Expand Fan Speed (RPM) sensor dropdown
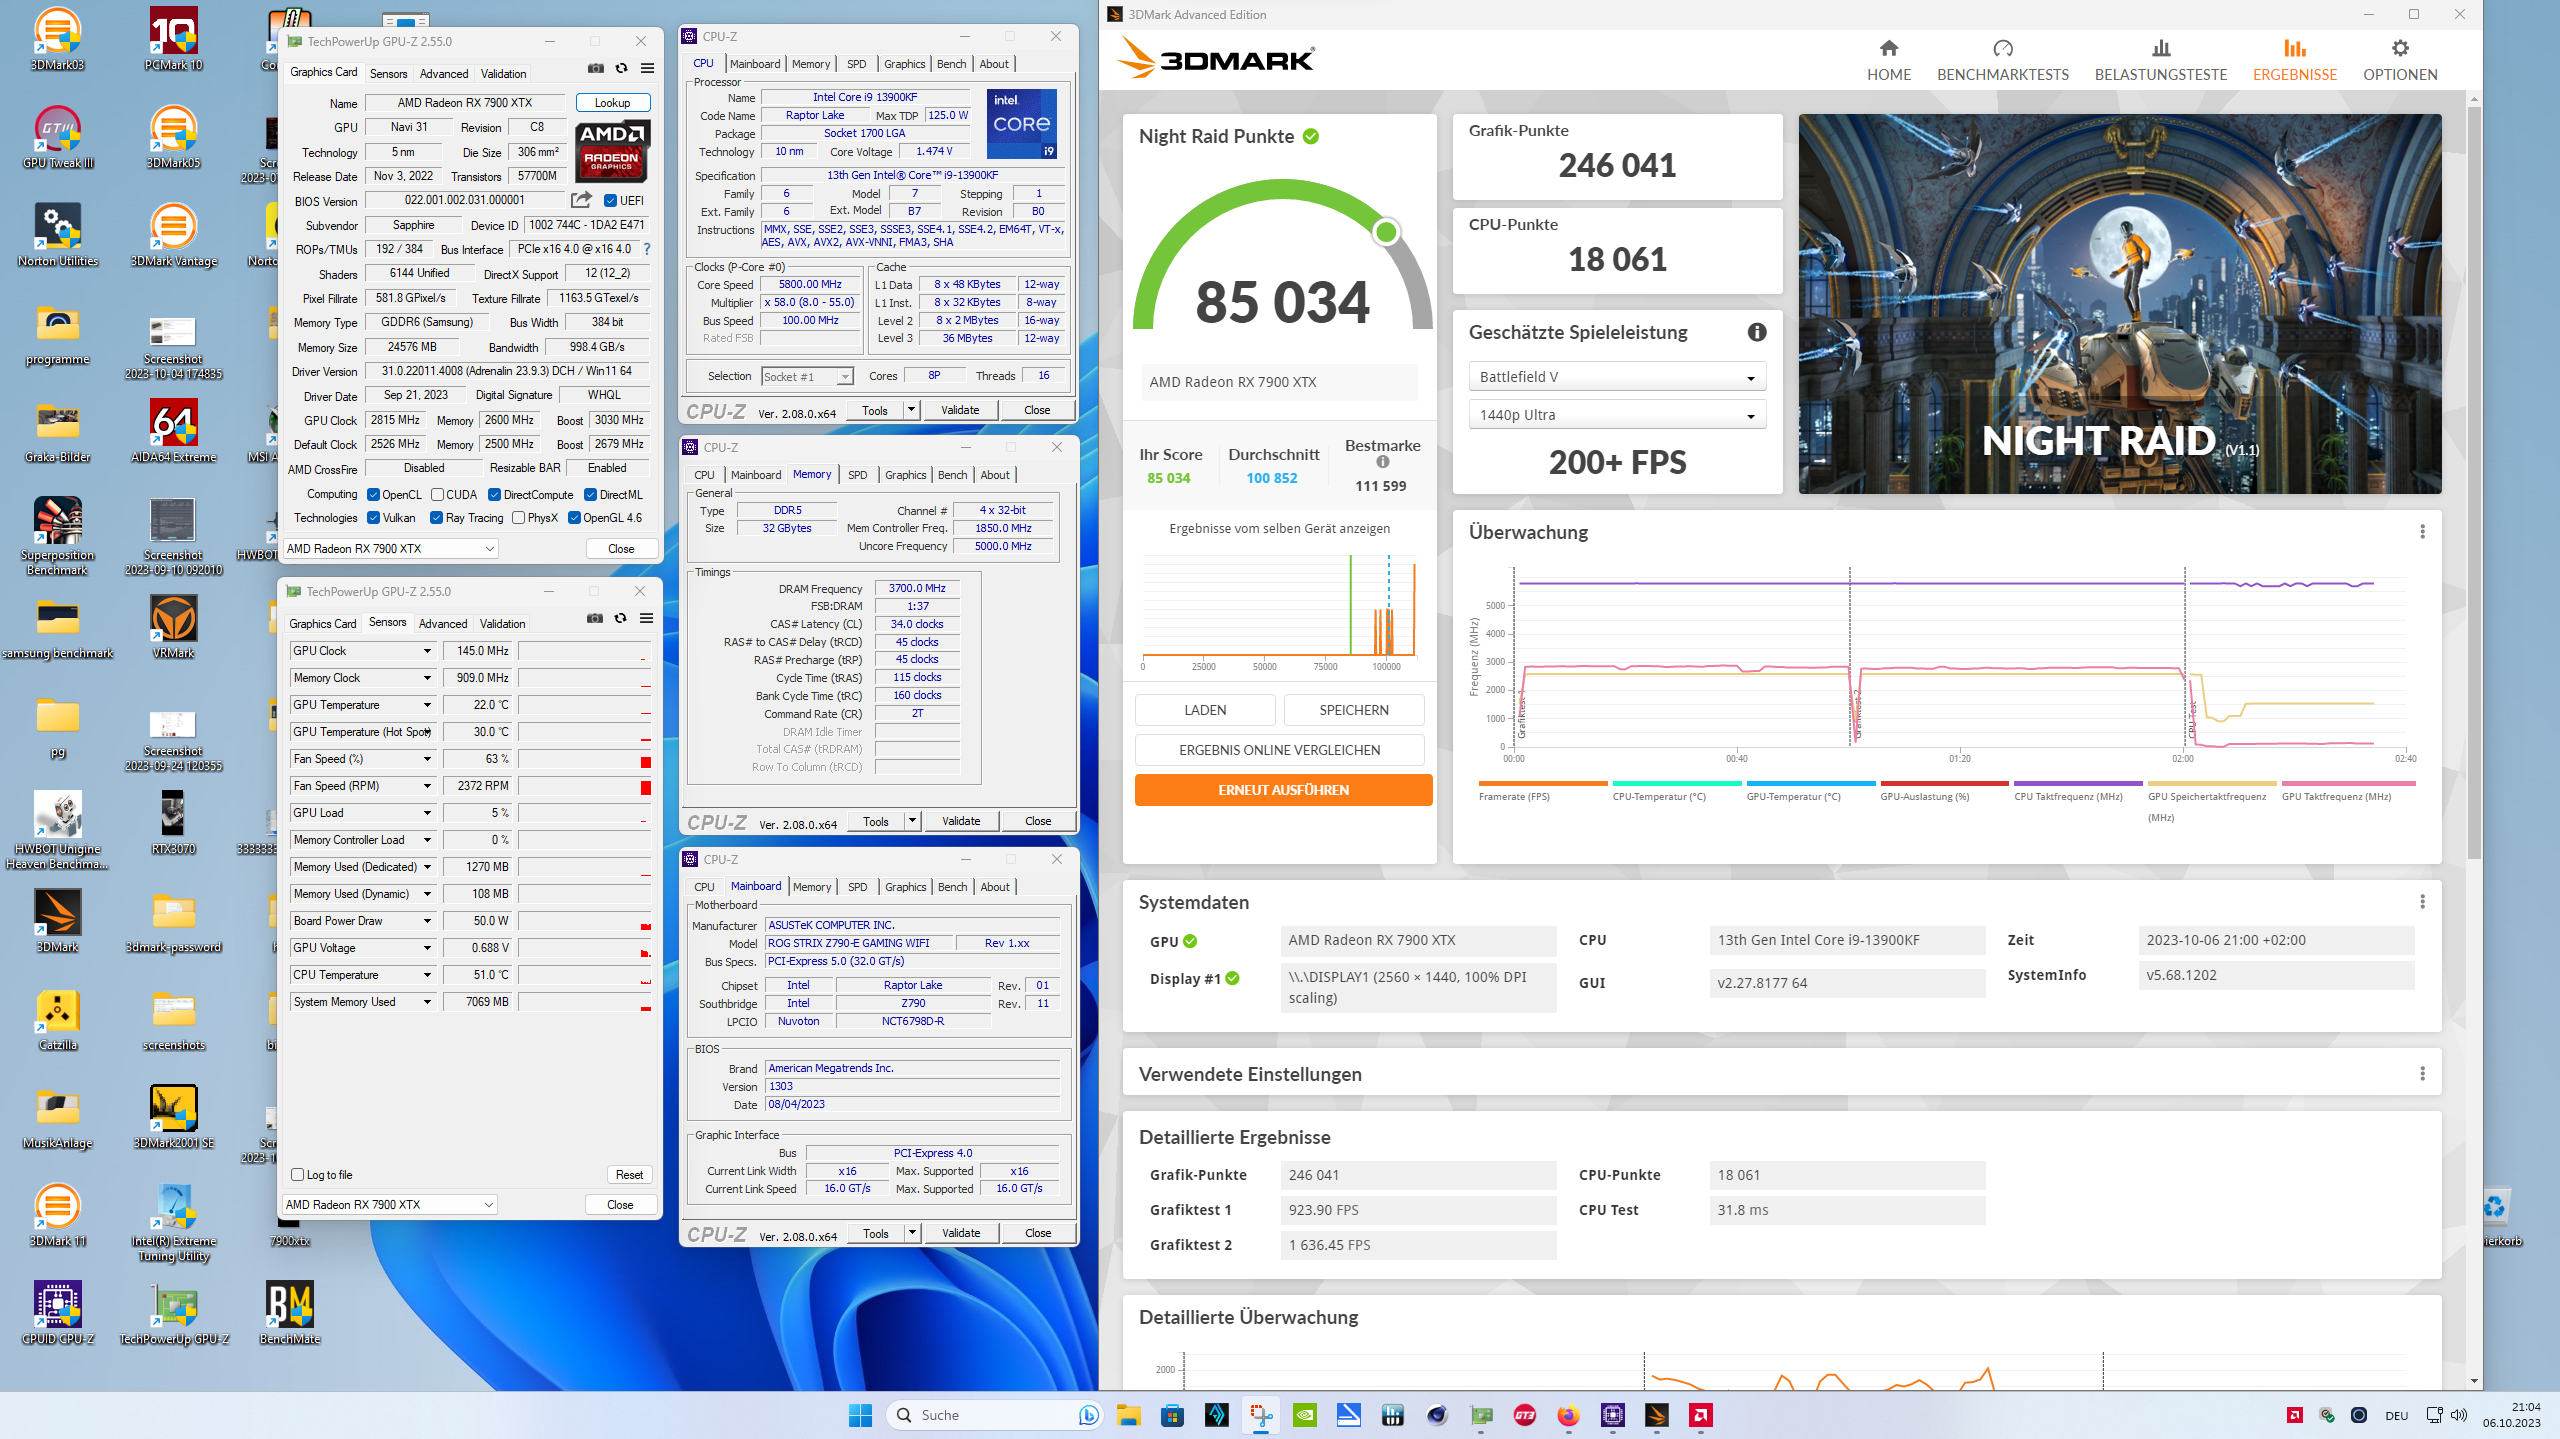Image resolution: width=2560 pixels, height=1439 pixels. point(427,786)
